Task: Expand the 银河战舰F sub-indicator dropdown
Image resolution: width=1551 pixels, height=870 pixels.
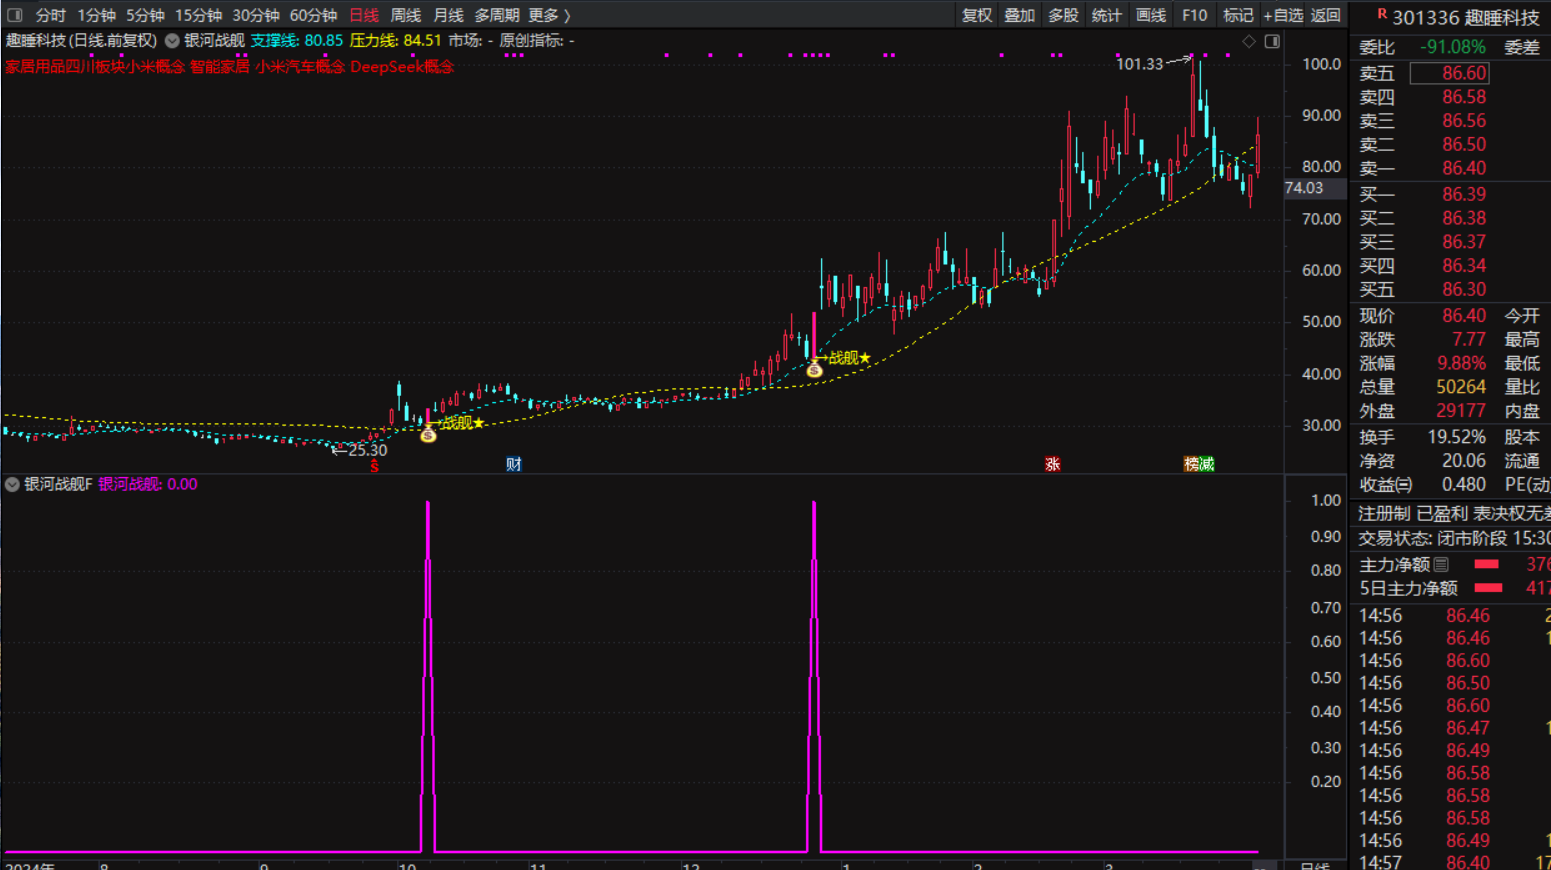Action: (x=12, y=484)
